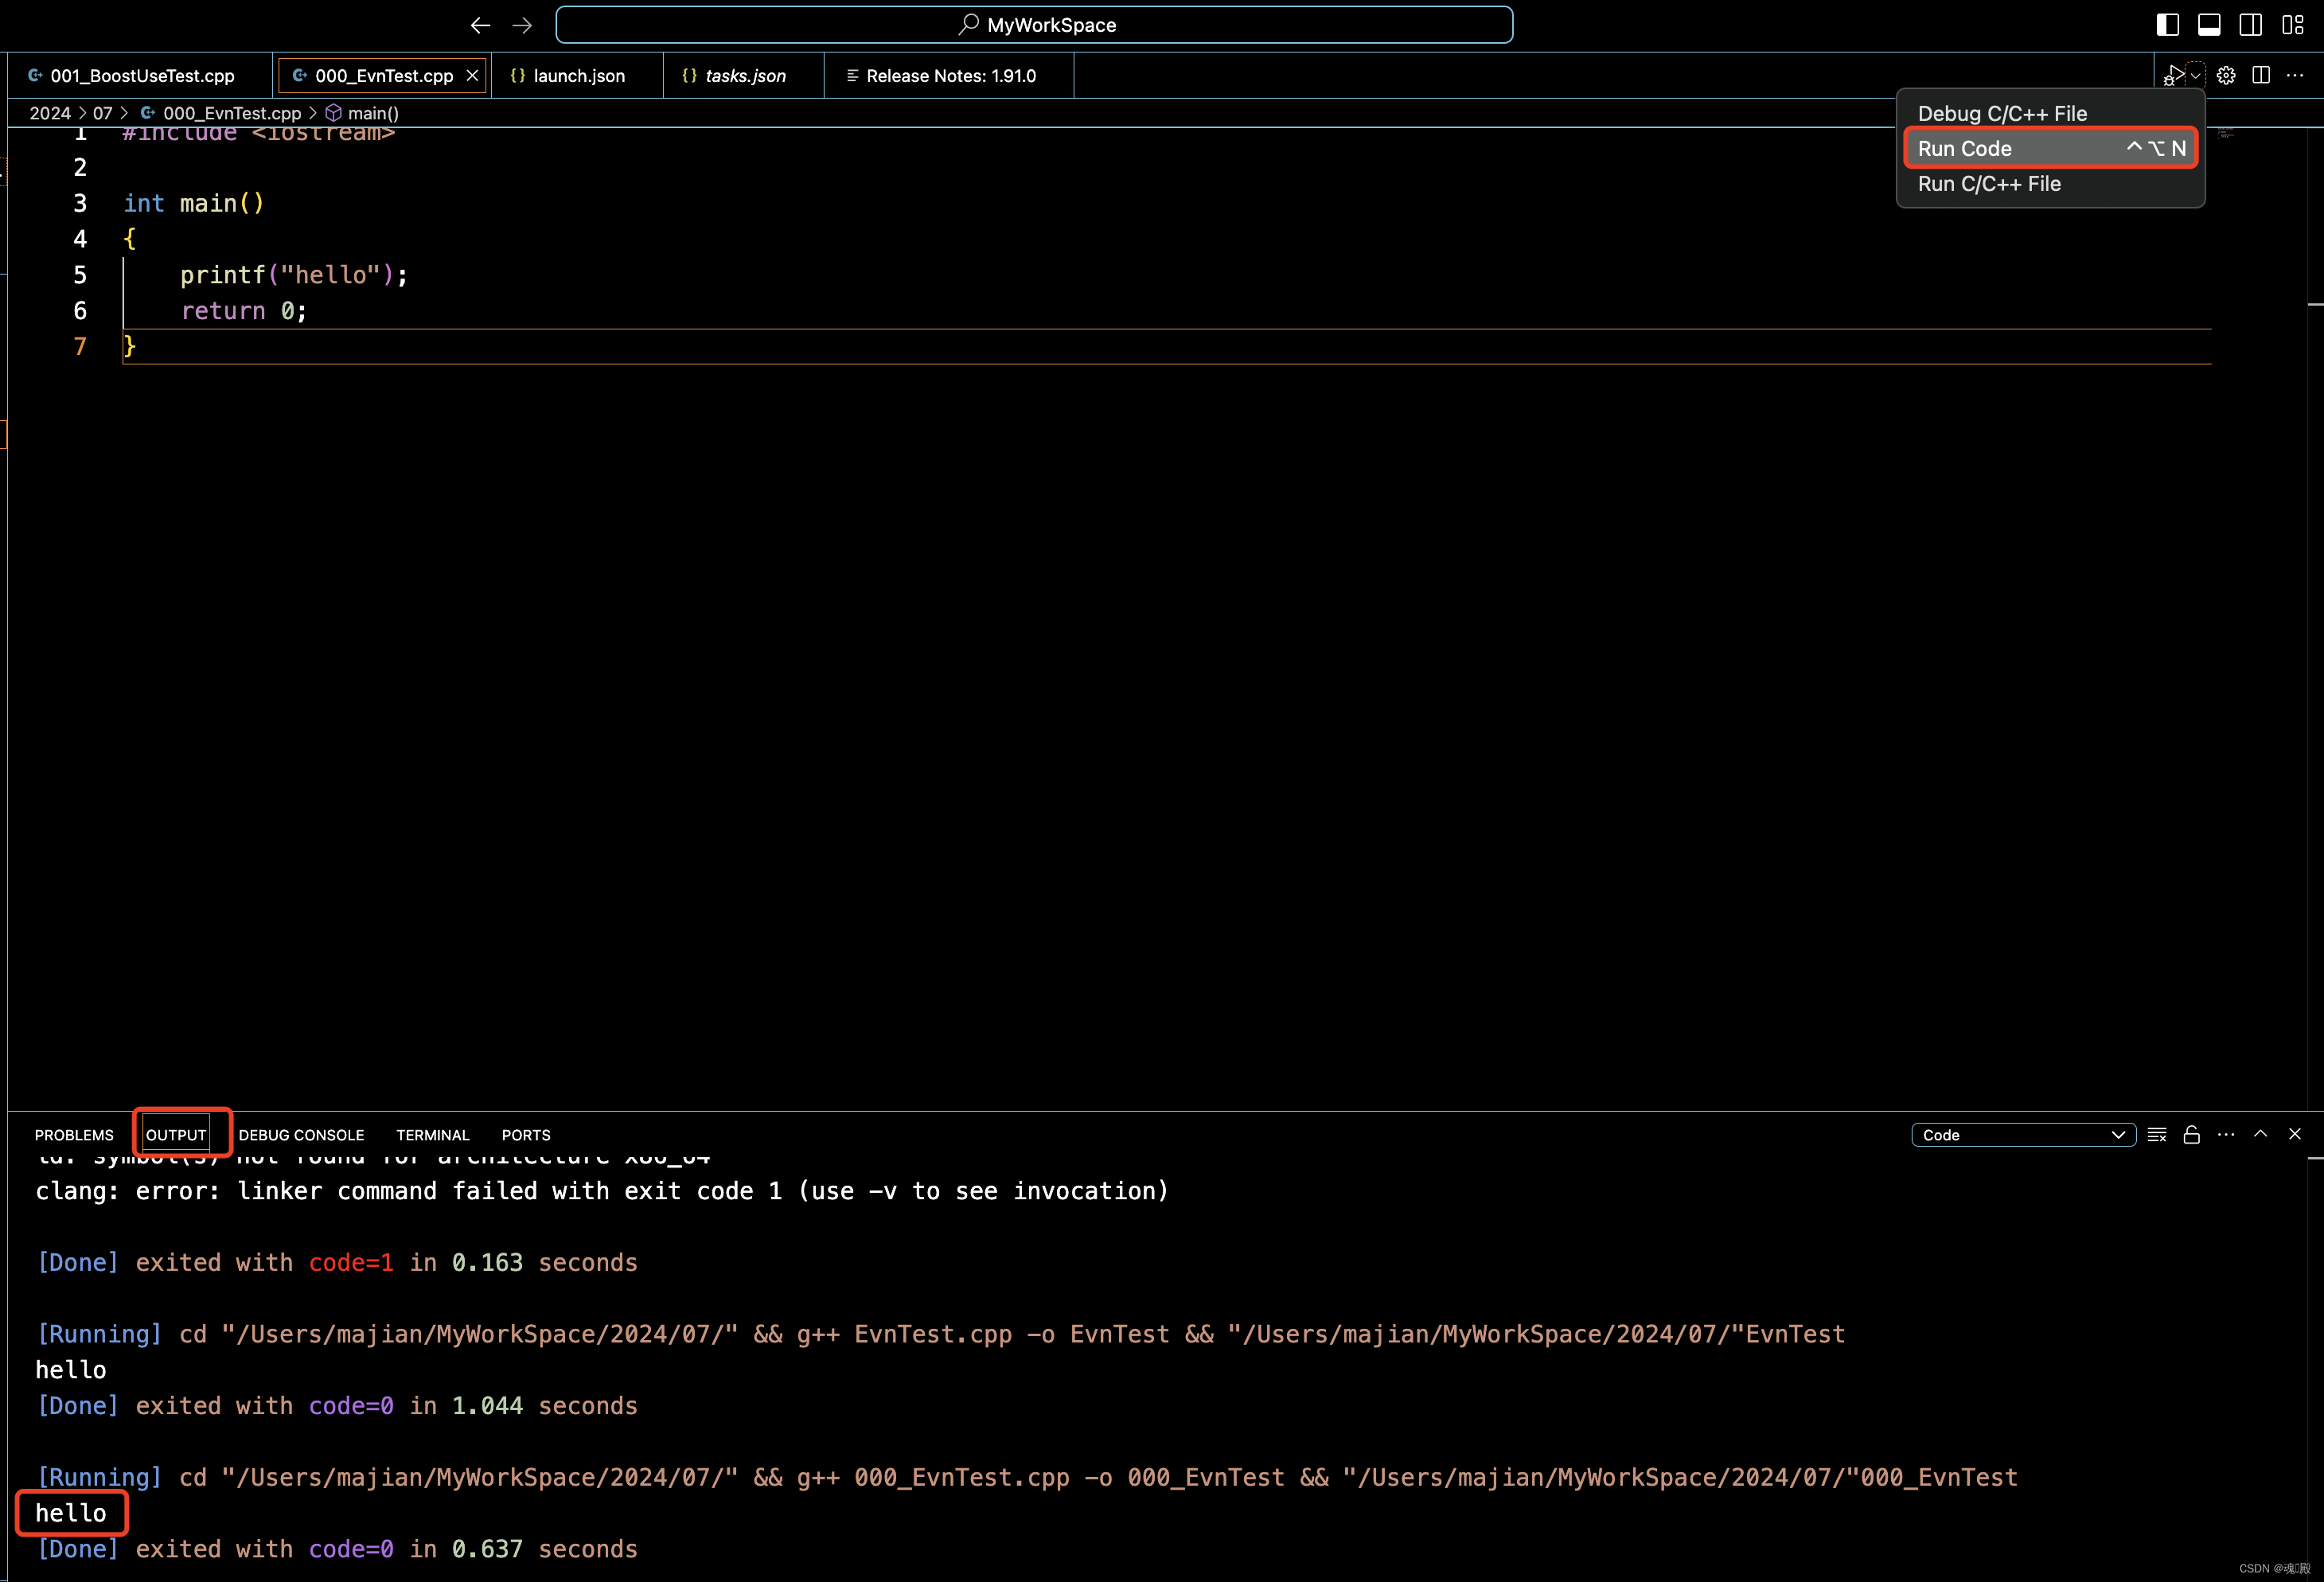This screenshot has width=2324, height=1582.
Task: Open the tasks.json tab
Action: (745, 76)
